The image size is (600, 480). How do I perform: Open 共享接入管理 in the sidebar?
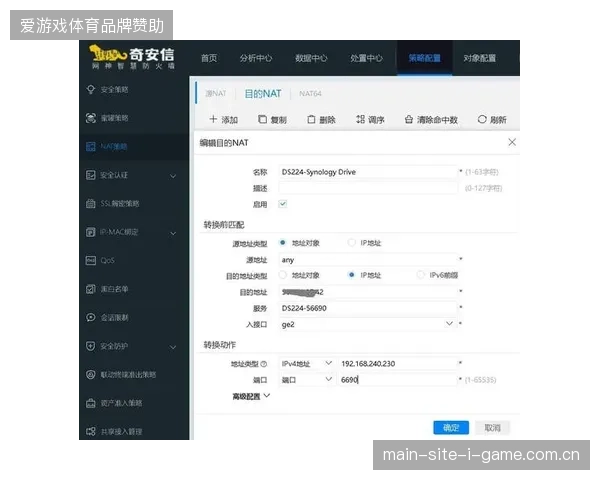[x=121, y=432]
